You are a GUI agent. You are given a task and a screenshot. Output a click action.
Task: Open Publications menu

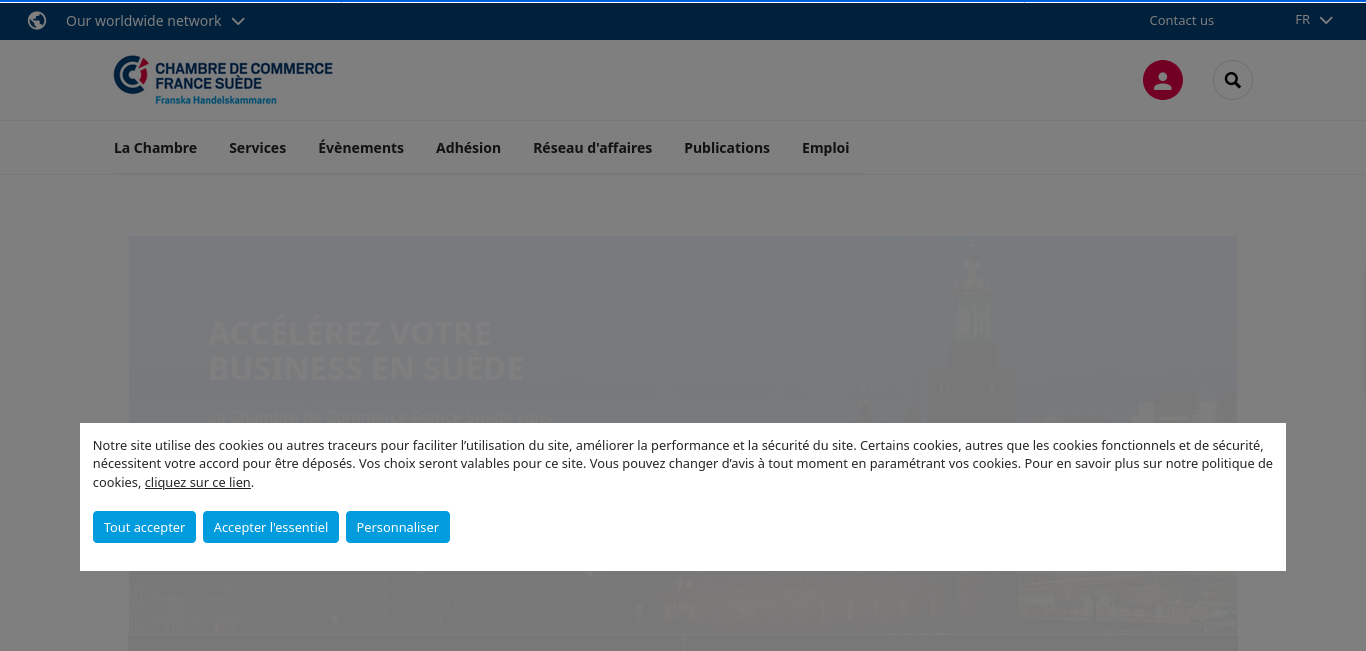[x=727, y=148]
